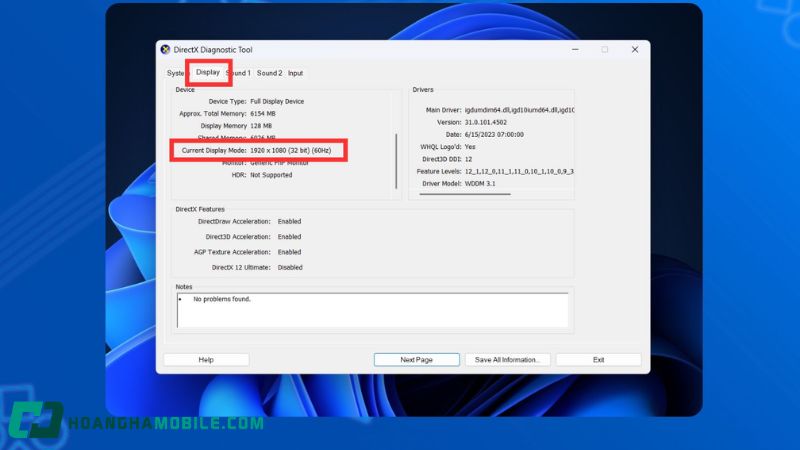Select DirectX 12 Ultimate 'Disabled' value

tap(290, 267)
